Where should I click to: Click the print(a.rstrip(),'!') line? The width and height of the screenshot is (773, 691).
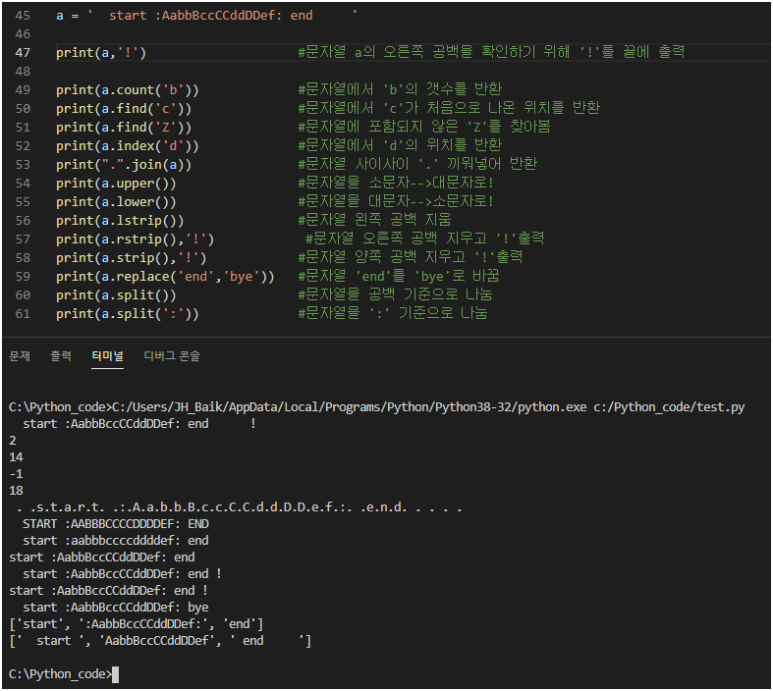tap(135, 240)
